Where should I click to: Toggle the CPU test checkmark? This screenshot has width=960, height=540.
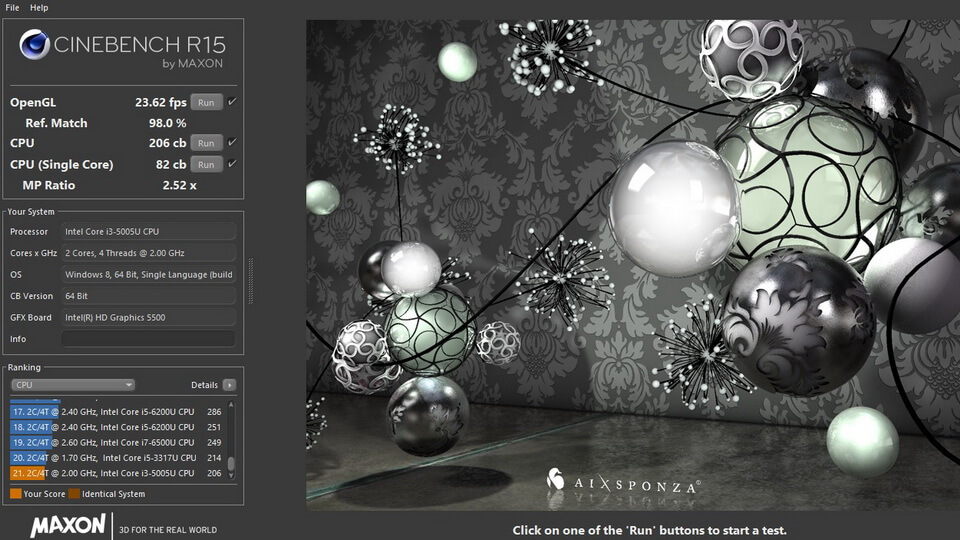click(x=232, y=142)
